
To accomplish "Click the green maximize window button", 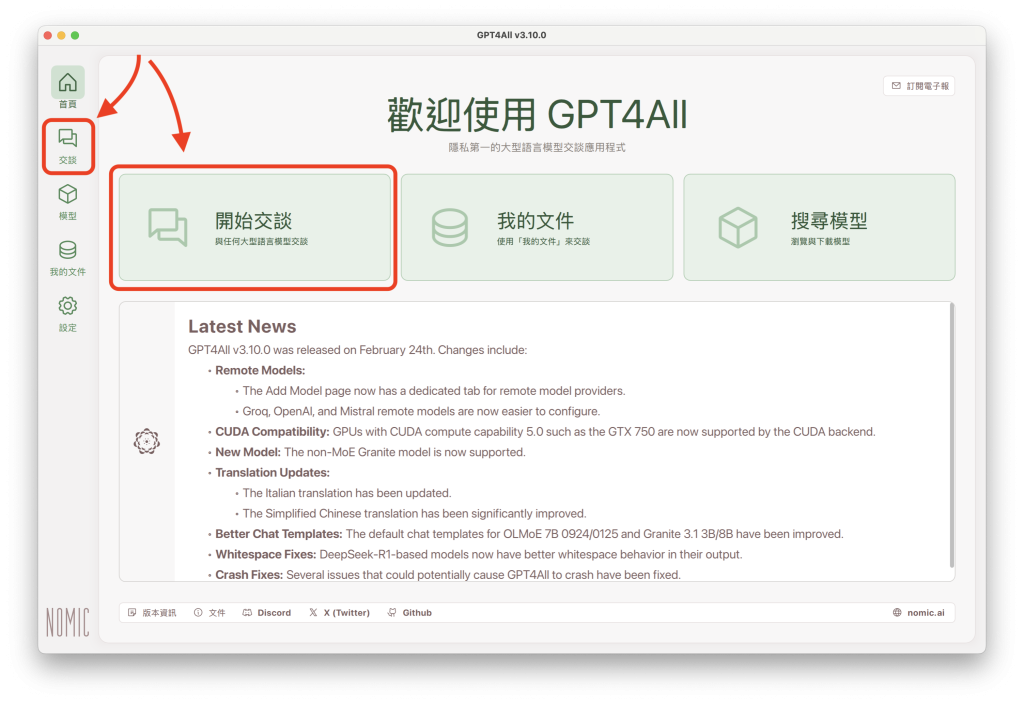I will coord(75,36).
